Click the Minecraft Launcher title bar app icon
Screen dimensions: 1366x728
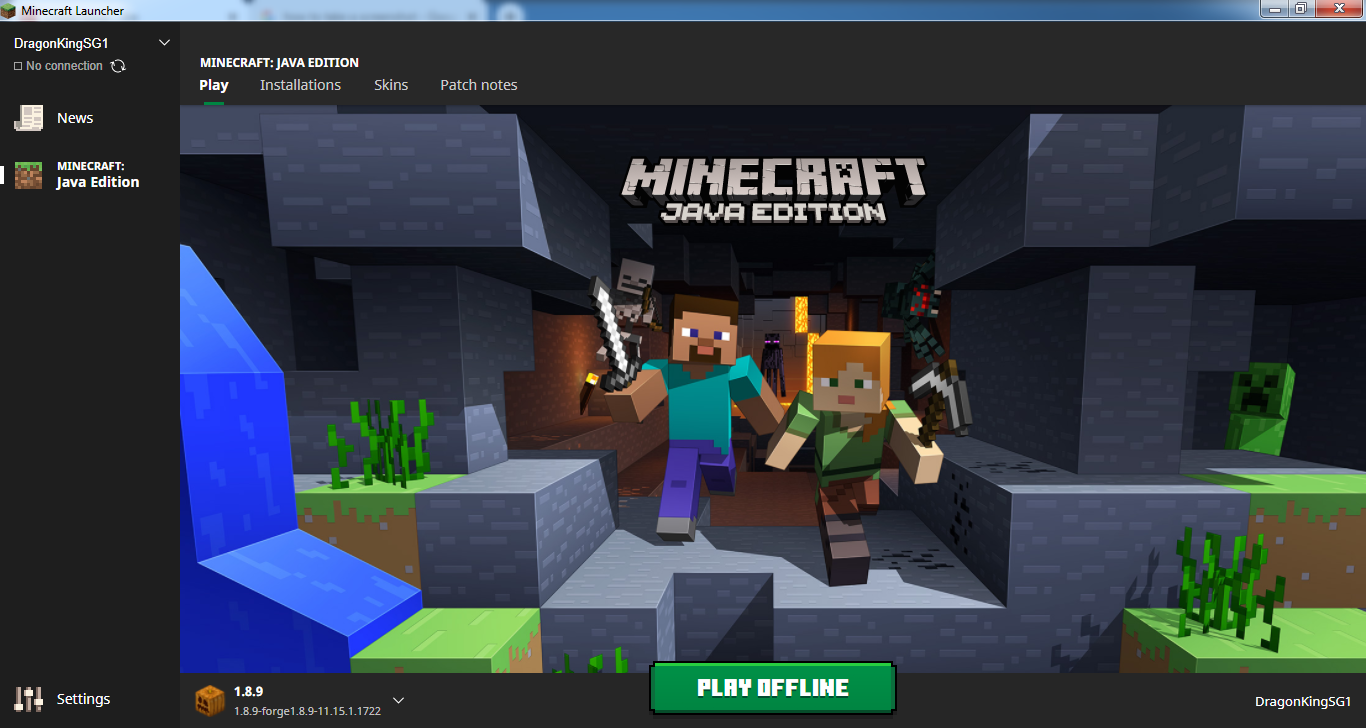pyautogui.click(x=10, y=10)
